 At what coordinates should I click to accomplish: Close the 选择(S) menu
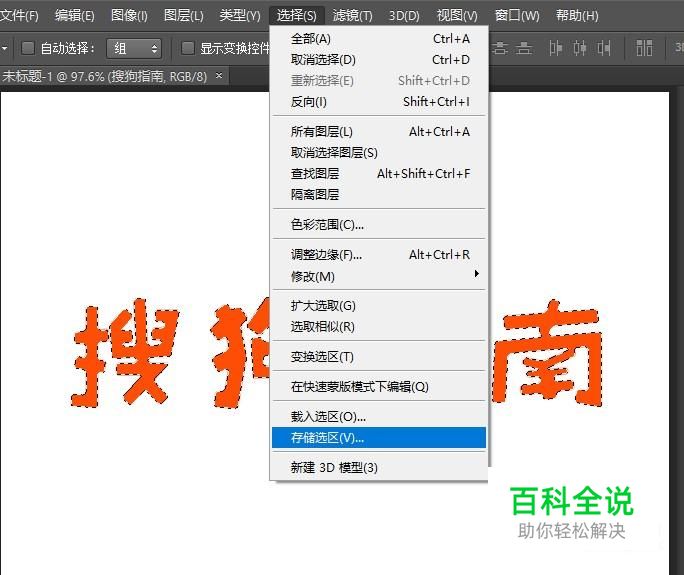pos(297,16)
